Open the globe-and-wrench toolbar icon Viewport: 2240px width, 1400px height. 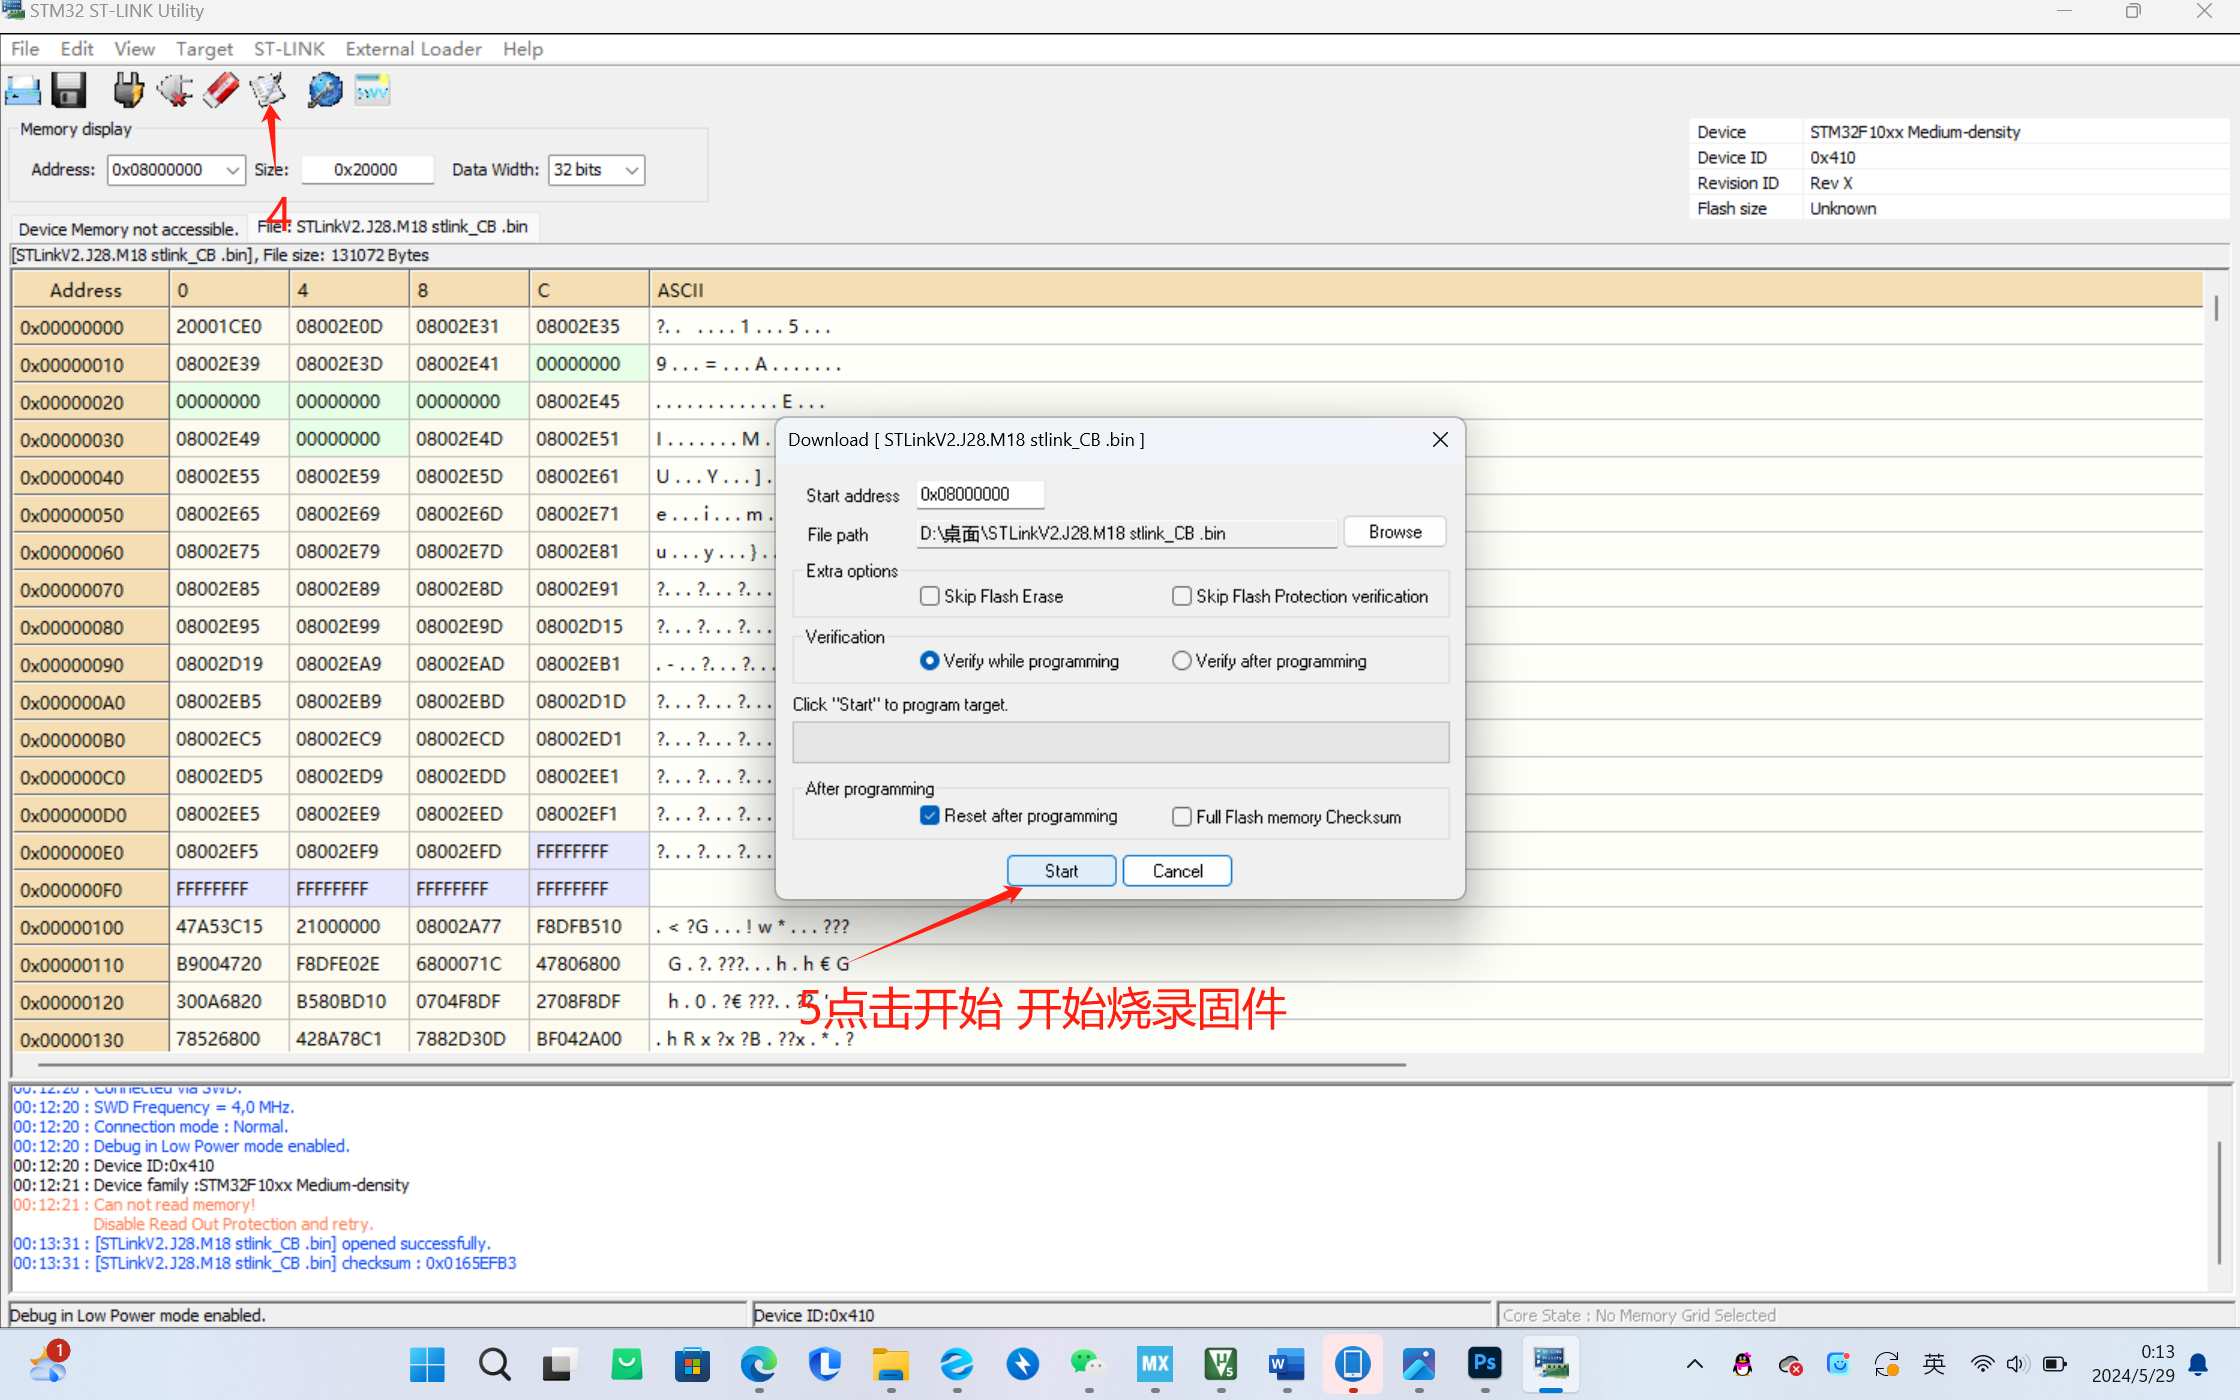tap(325, 91)
